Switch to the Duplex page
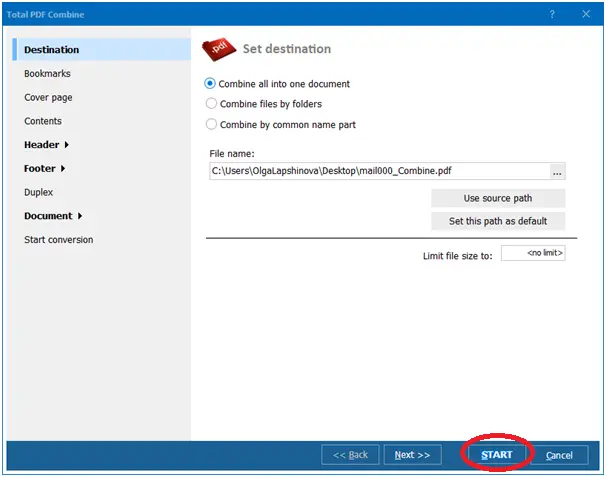Image resolution: width=606 pixels, height=477 pixels. click(39, 192)
